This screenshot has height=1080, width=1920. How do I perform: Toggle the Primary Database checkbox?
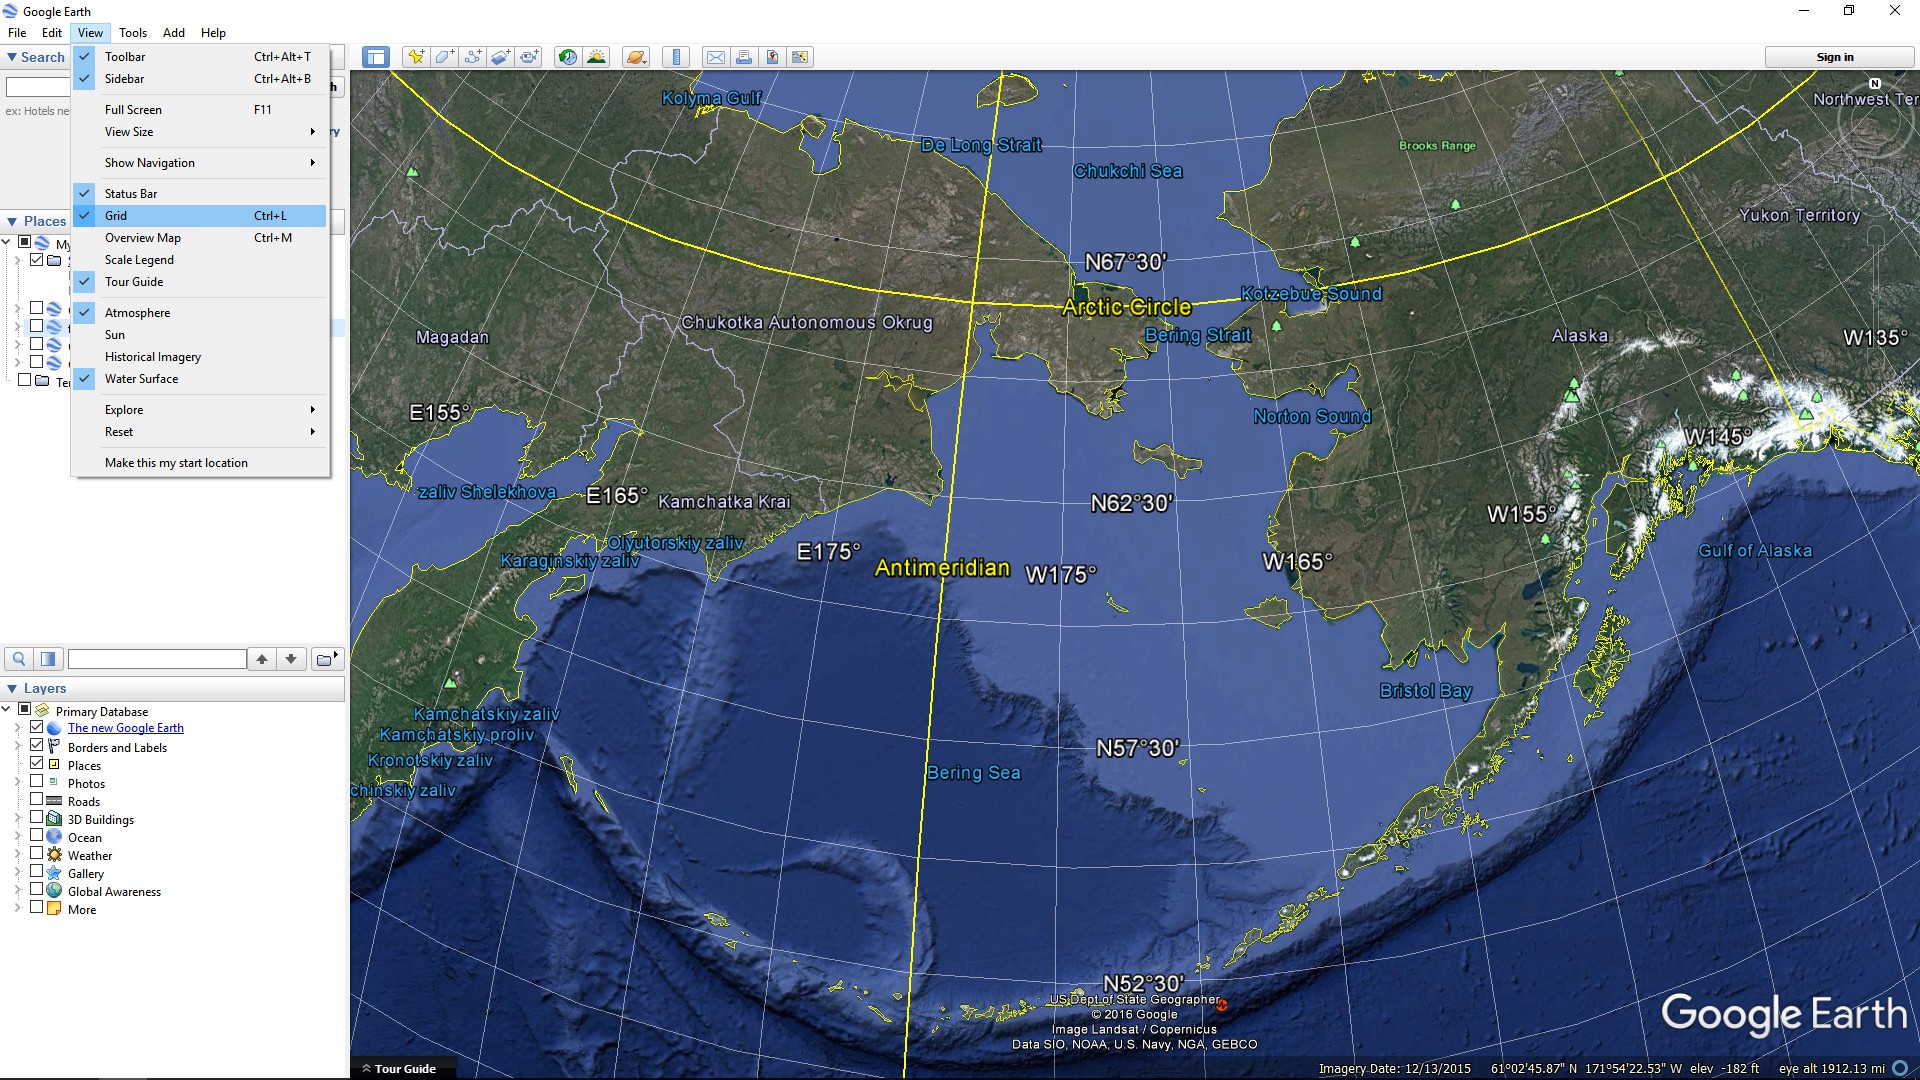25,710
